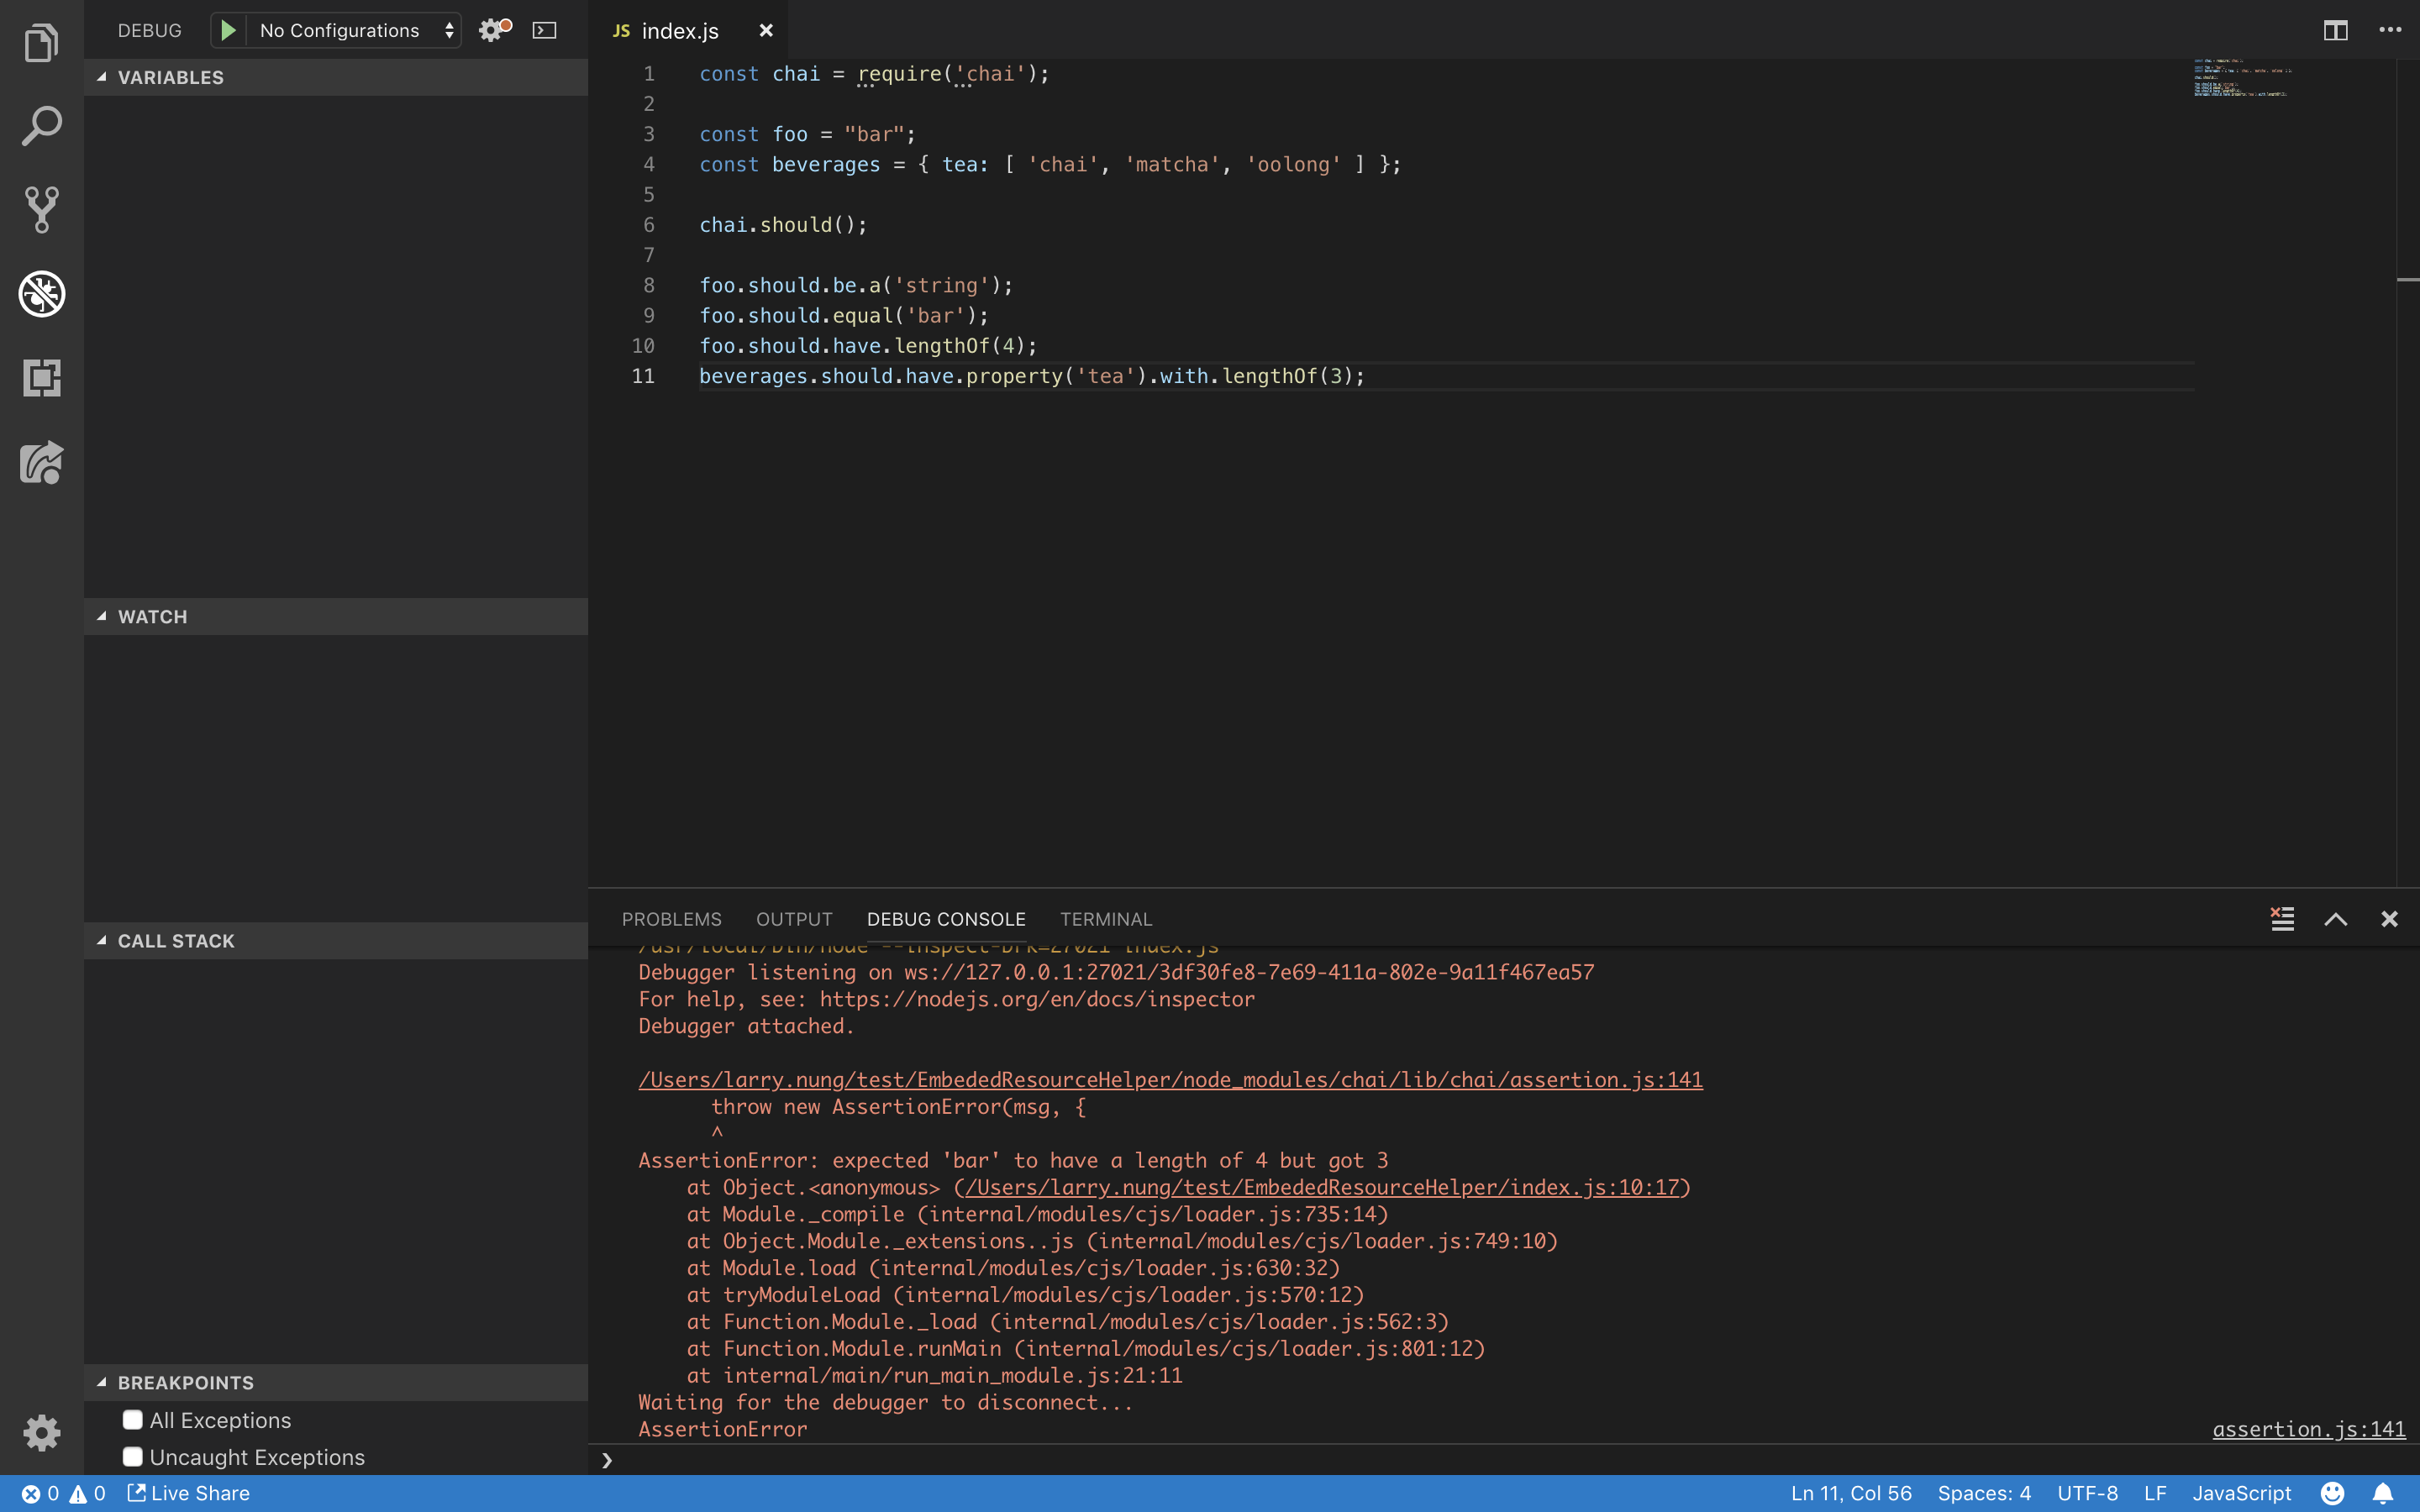The image size is (2420, 1512).
Task: Open launch.json via the debug gear icon
Action: pos(494,30)
